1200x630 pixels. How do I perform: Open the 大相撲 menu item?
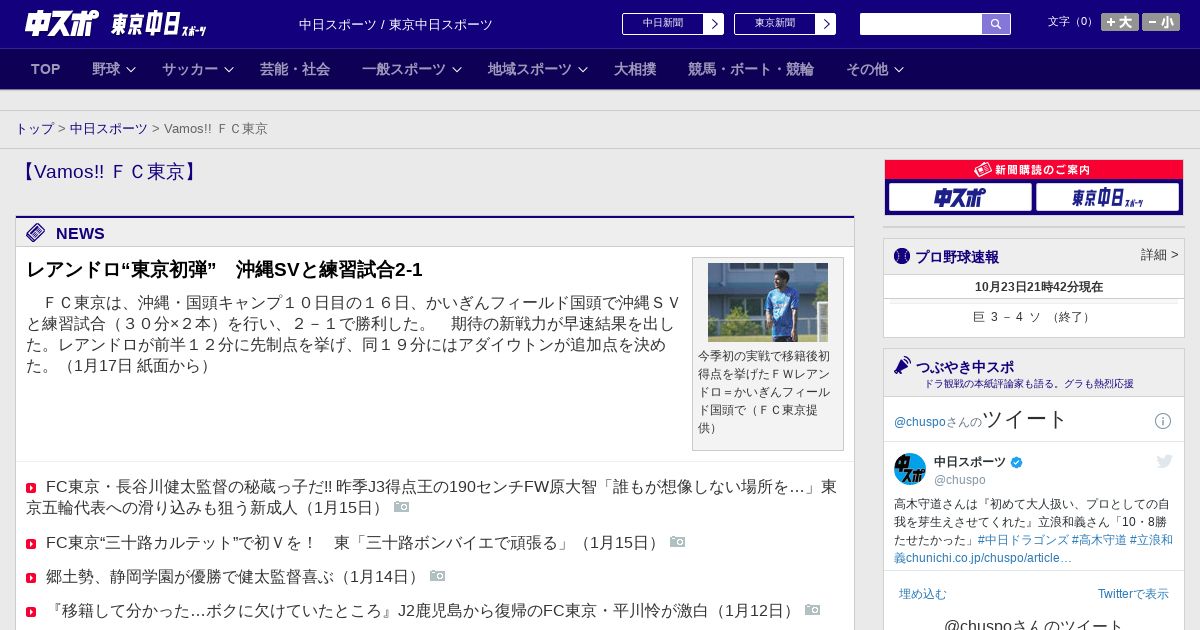tap(635, 69)
